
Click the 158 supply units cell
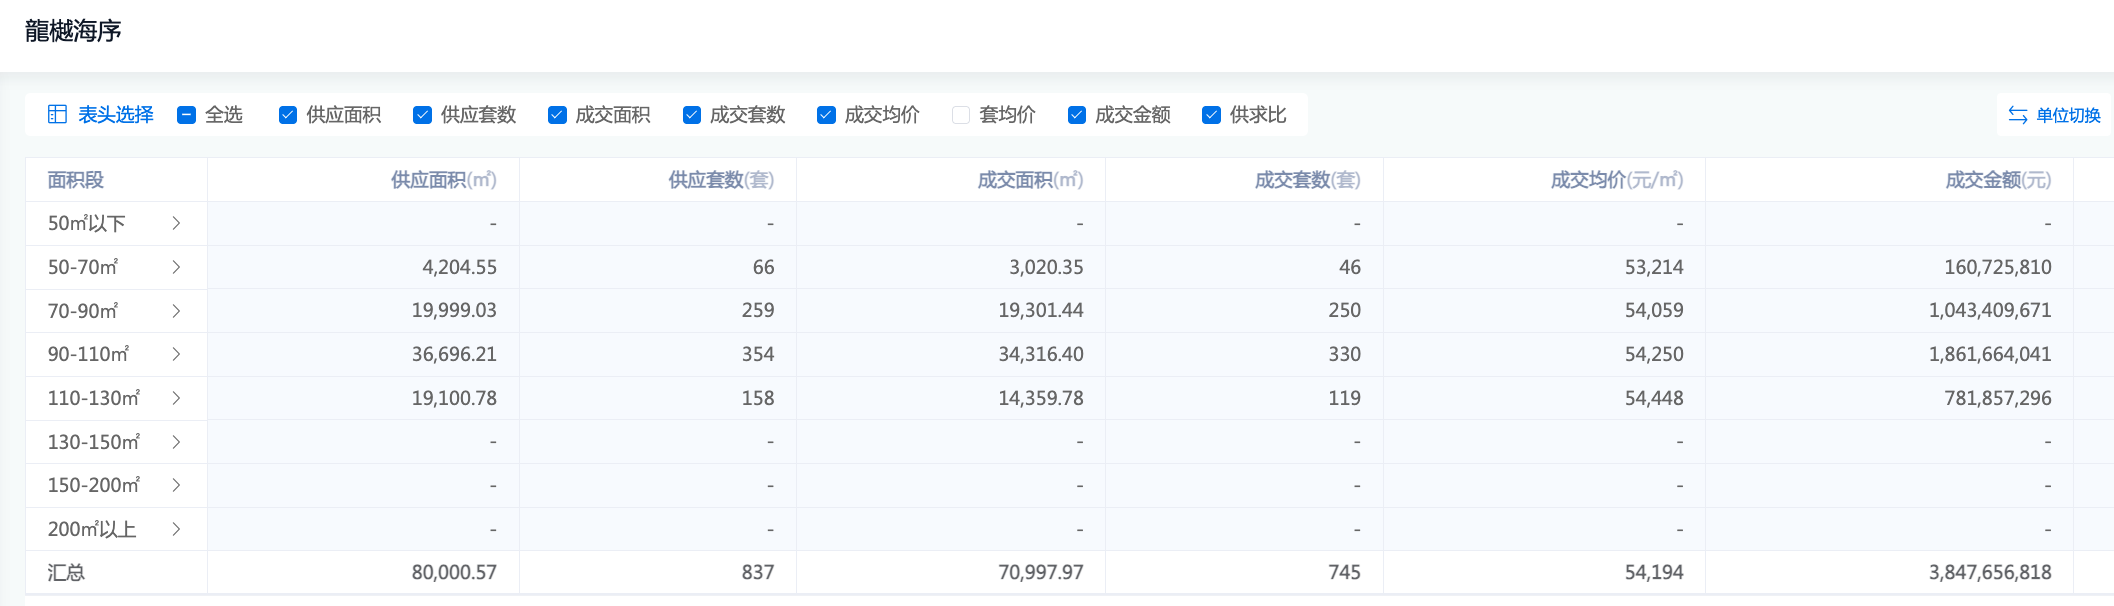[758, 398]
